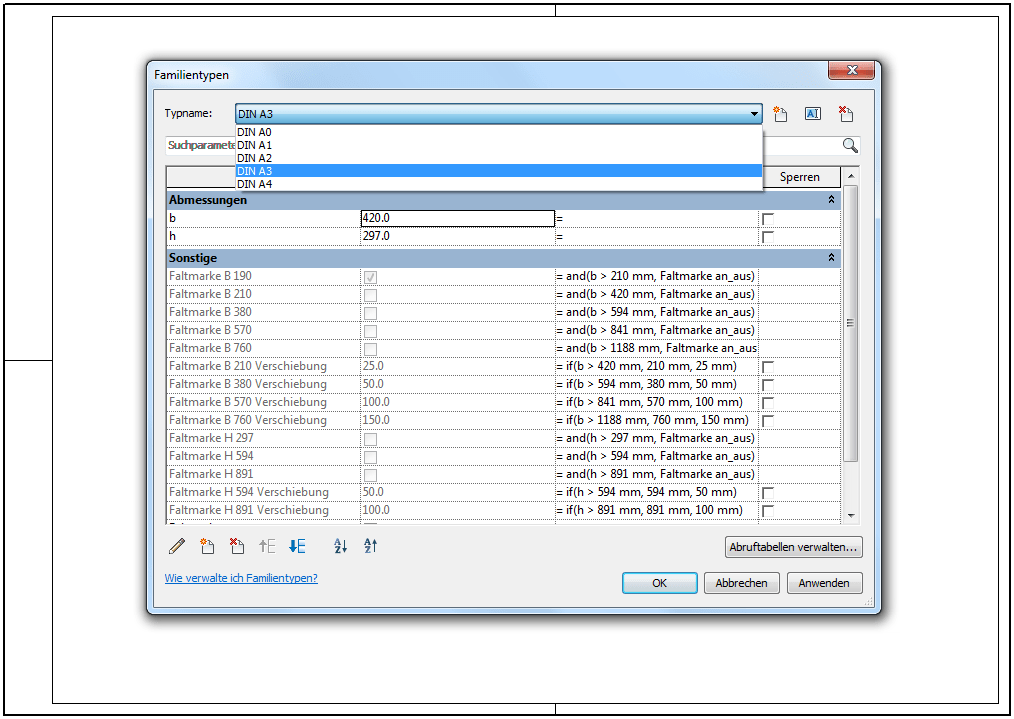Move parameter down with the arrow icon
Viewport: 1014px width, 719px height.
[297, 546]
